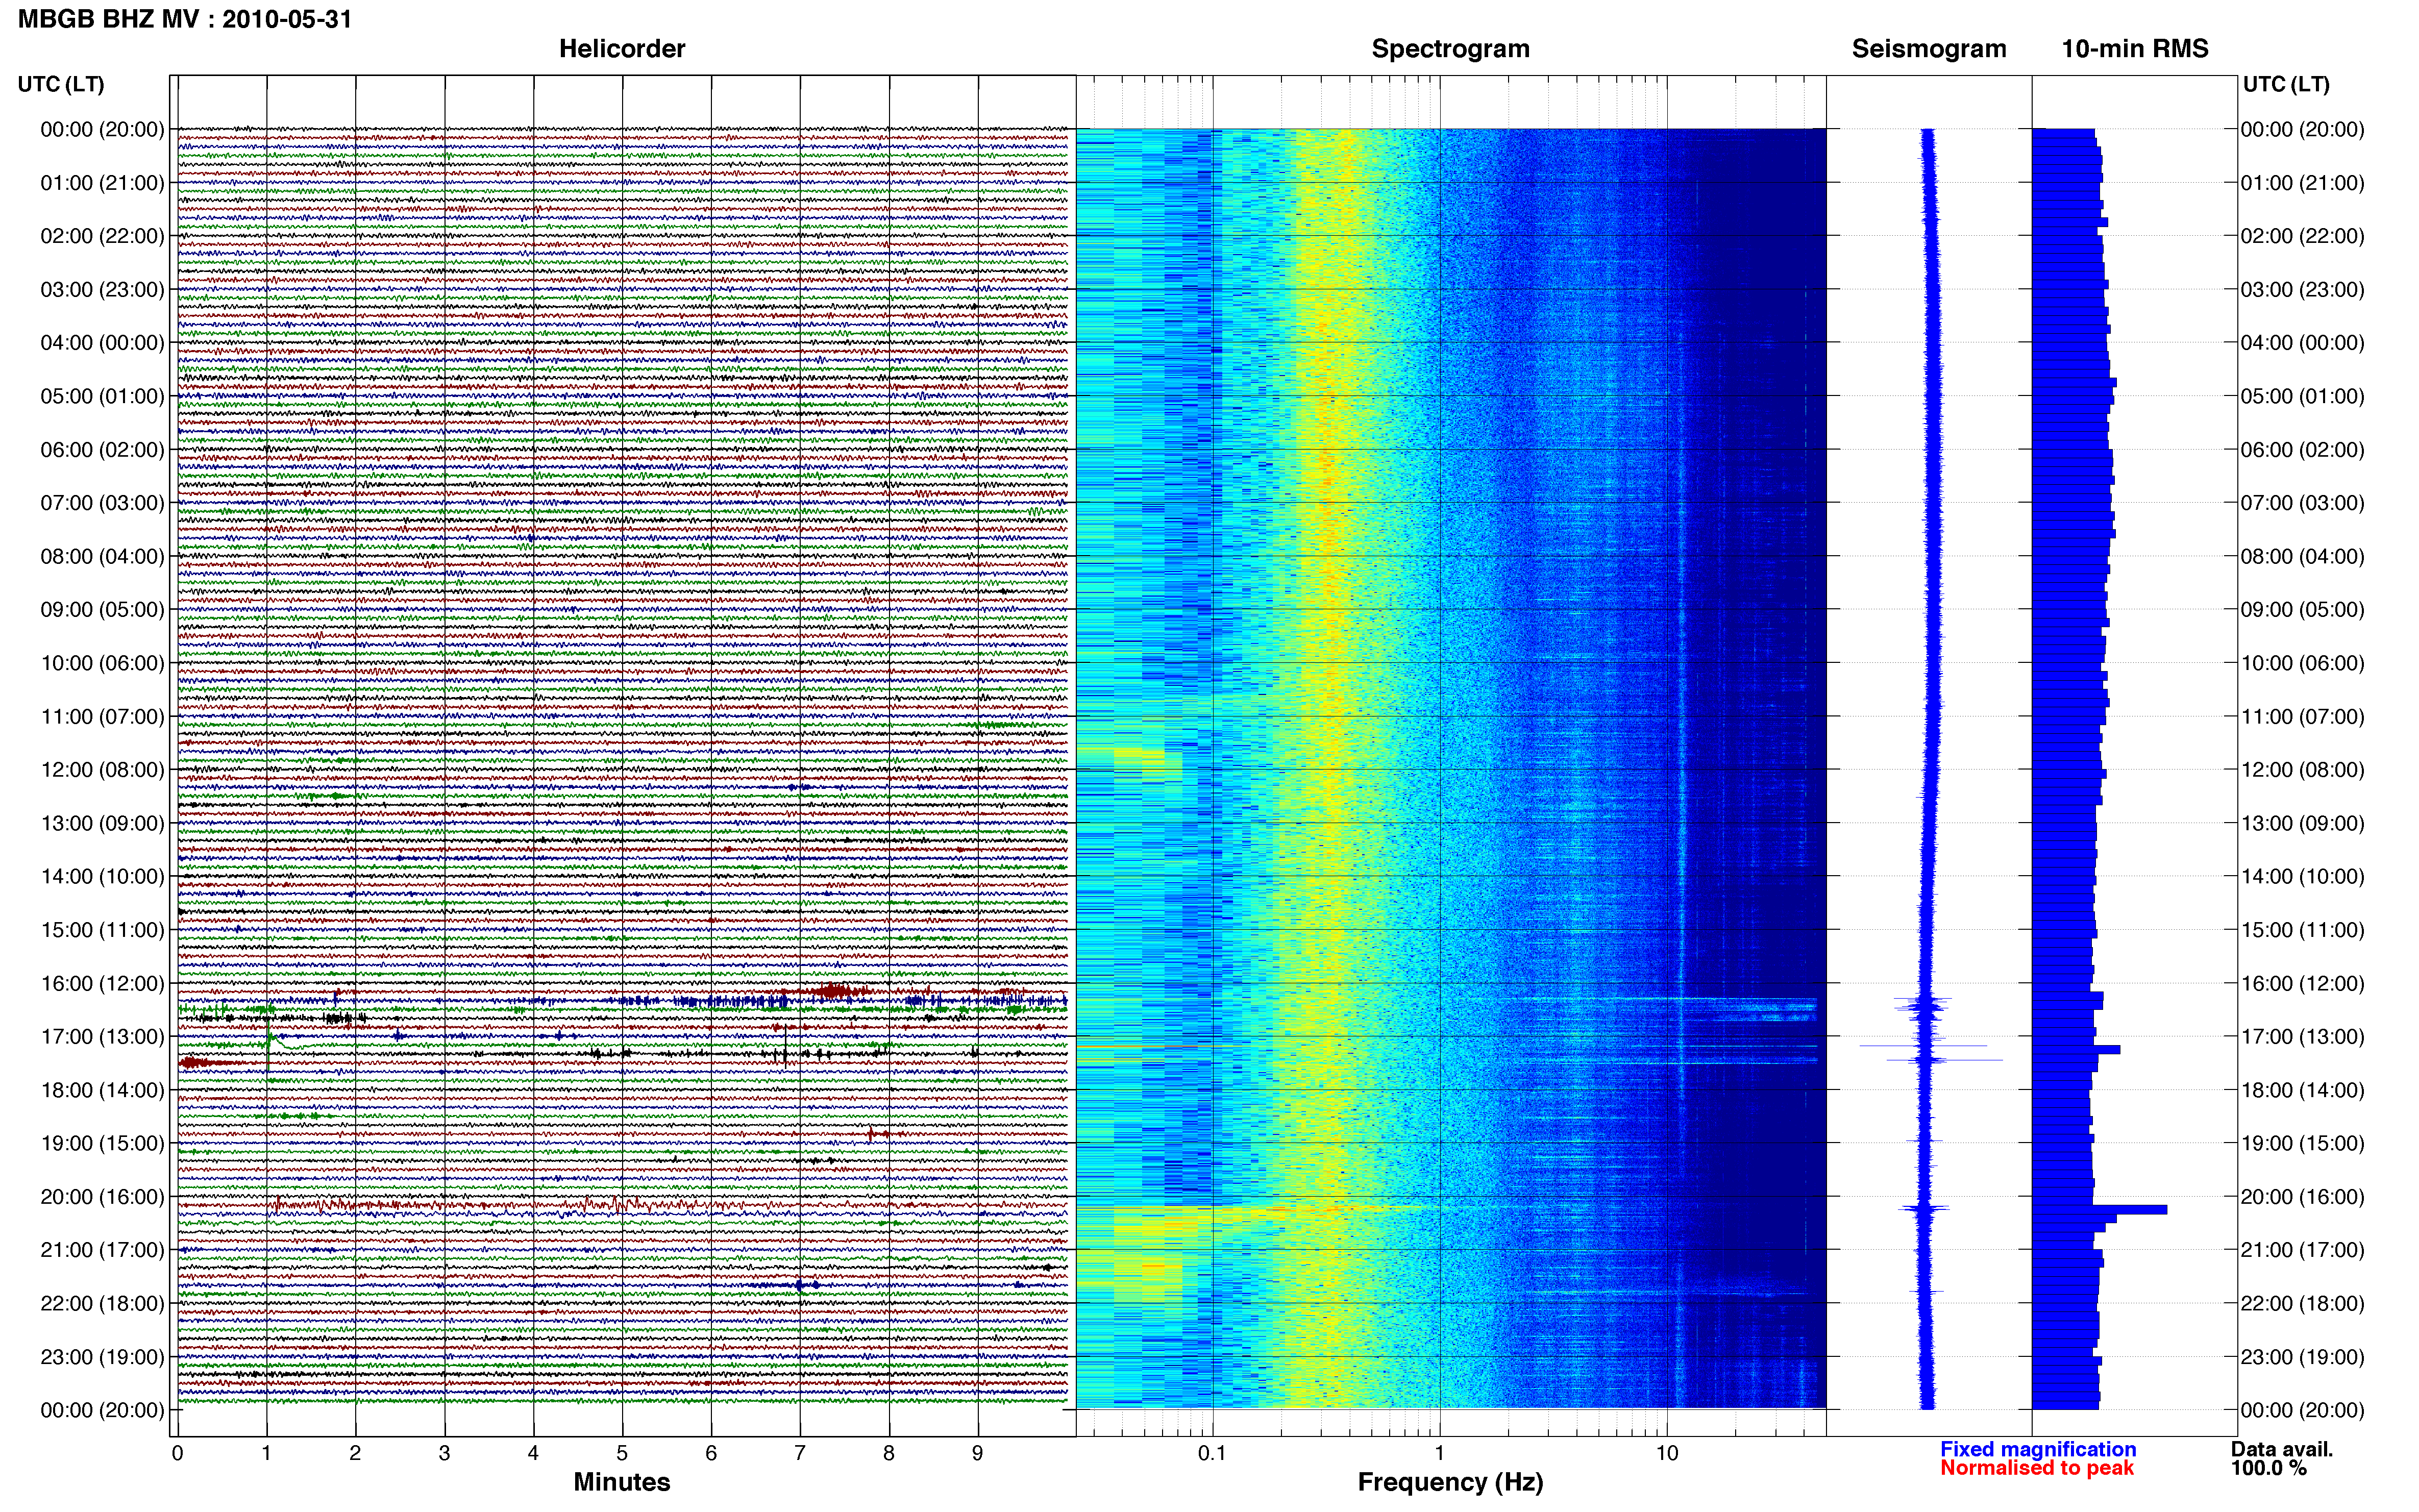Click the right time label '01:00 (21:00)'
The height and width of the screenshot is (1512, 2419).
pyautogui.click(x=2302, y=183)
